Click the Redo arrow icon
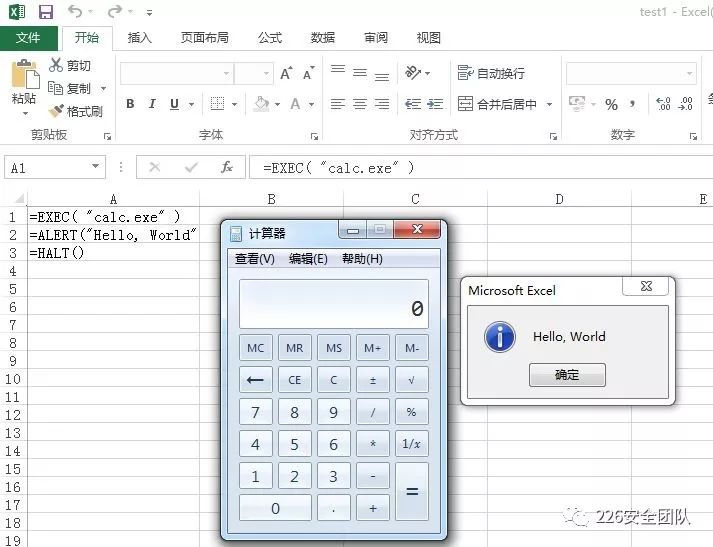The height and width of the screenshot is (547, 713). pos(114,11)
